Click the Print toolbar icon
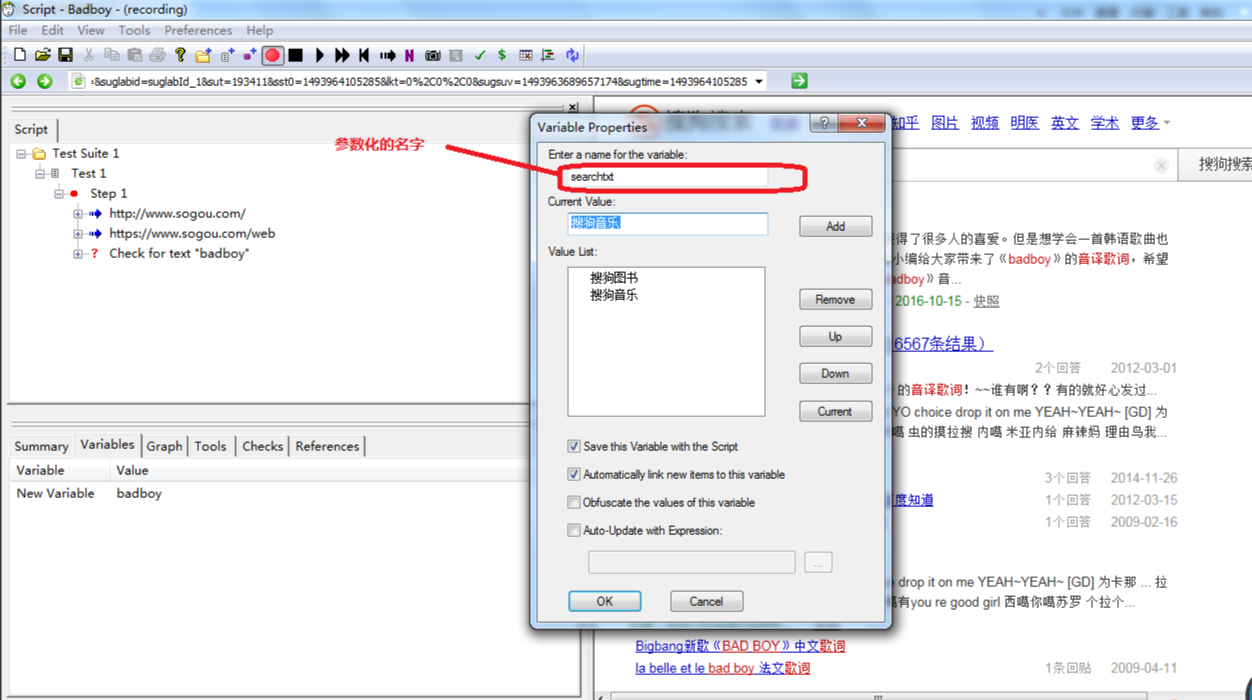Image resolution: width=1252 pixels, height=700 pixels. click(x=157, y=55)
